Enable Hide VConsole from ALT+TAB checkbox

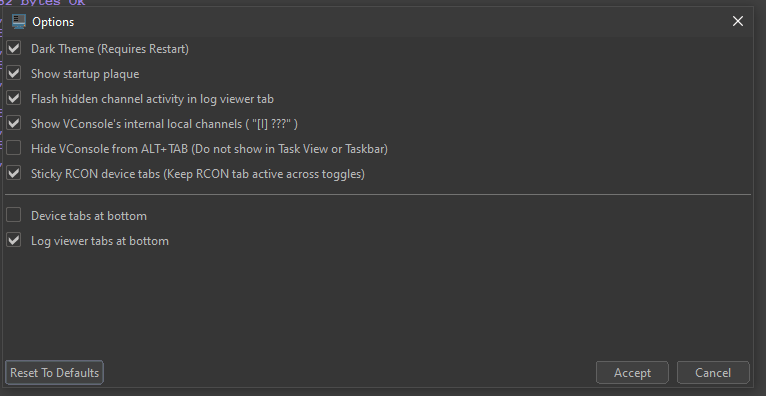click(x=14, y=148)
